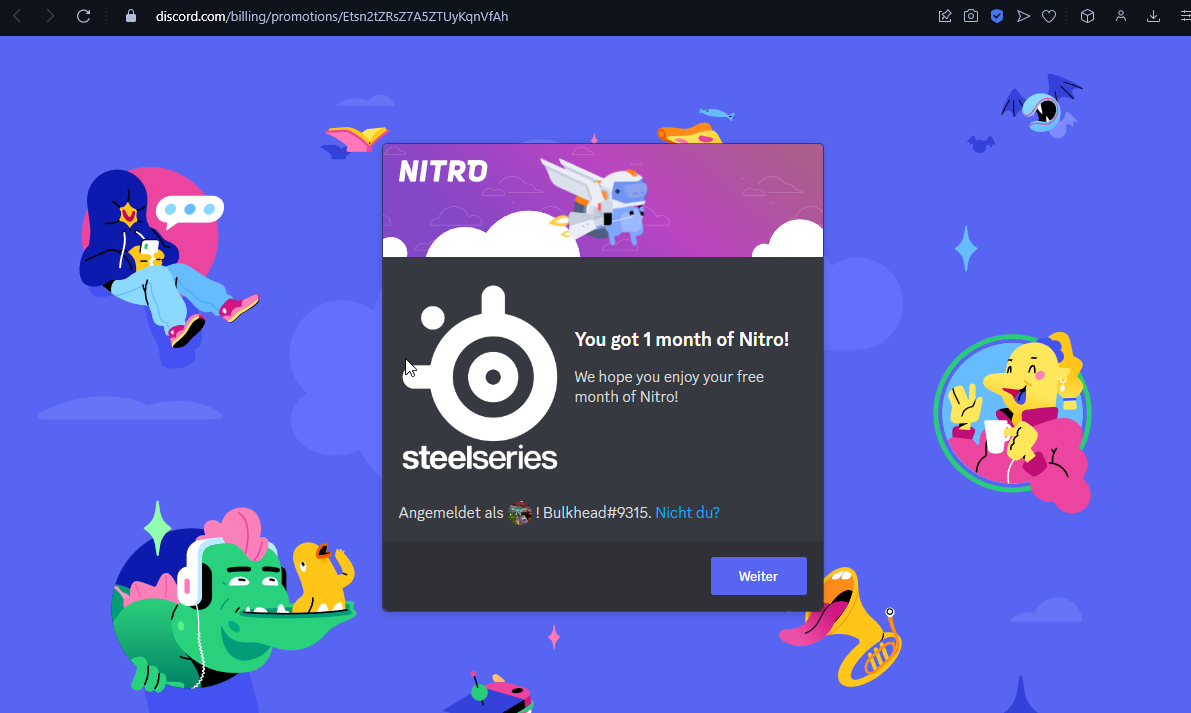The image size is (1191, 713).
Task: Click the Bulkhead user avatar
Action: 520,513
